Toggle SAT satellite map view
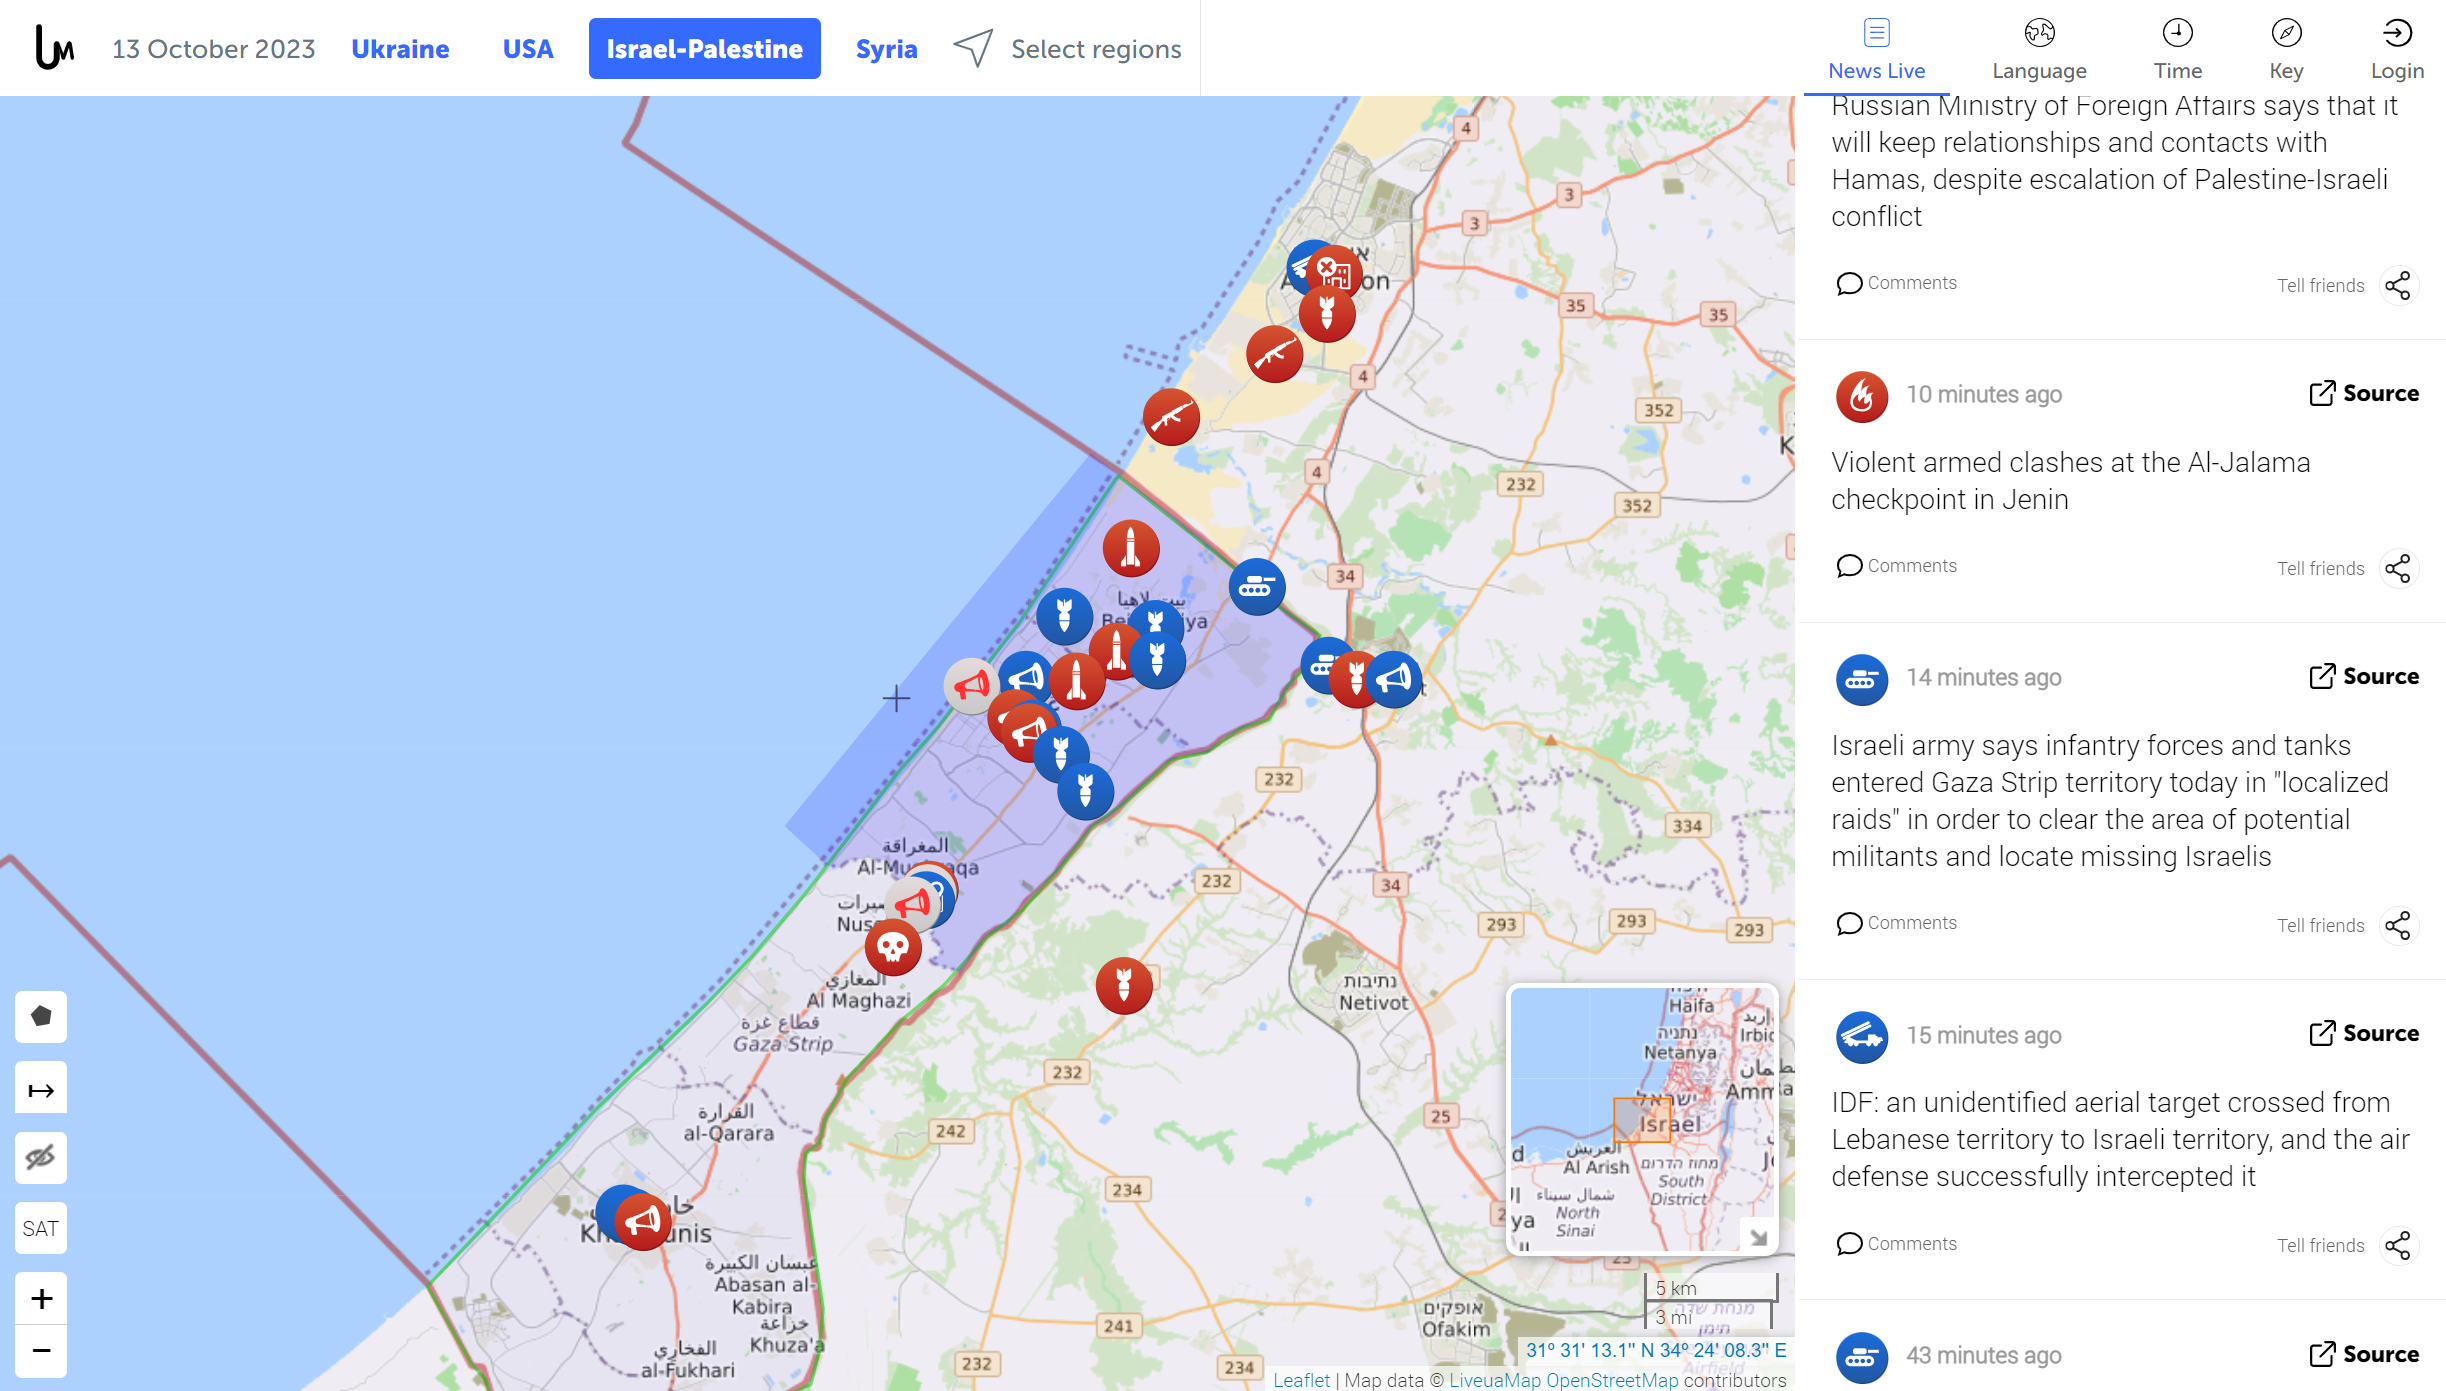The width and height of the screenshot is (2446, 1391). (41, 1229)
